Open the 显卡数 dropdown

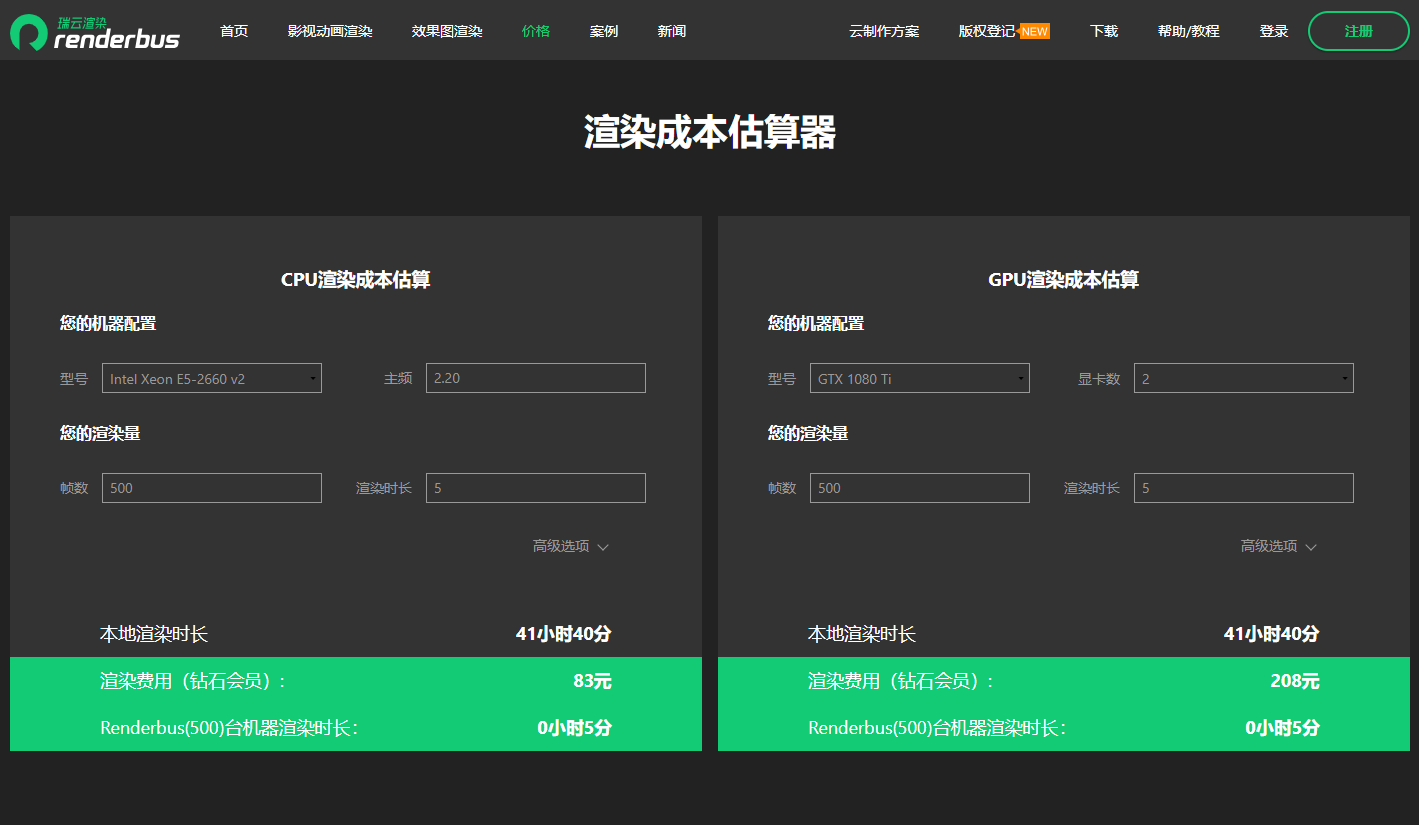(1244, 378)
